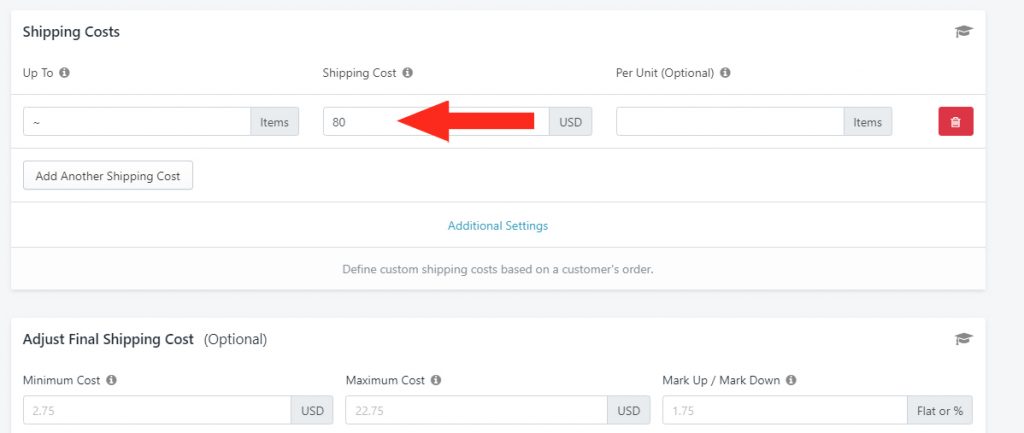Open the Additional Settings link

click(x=498, y=225)
